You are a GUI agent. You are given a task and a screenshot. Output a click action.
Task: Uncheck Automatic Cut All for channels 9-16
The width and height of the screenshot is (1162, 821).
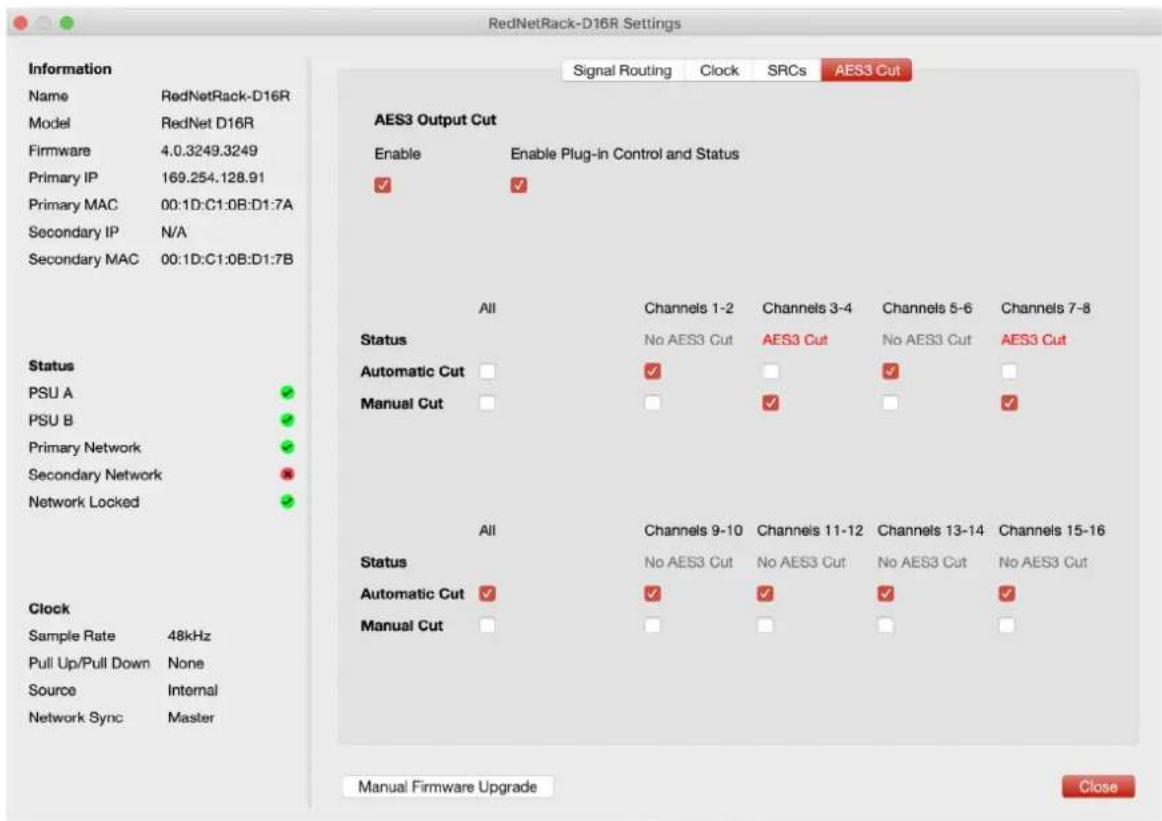coord(487,594)
